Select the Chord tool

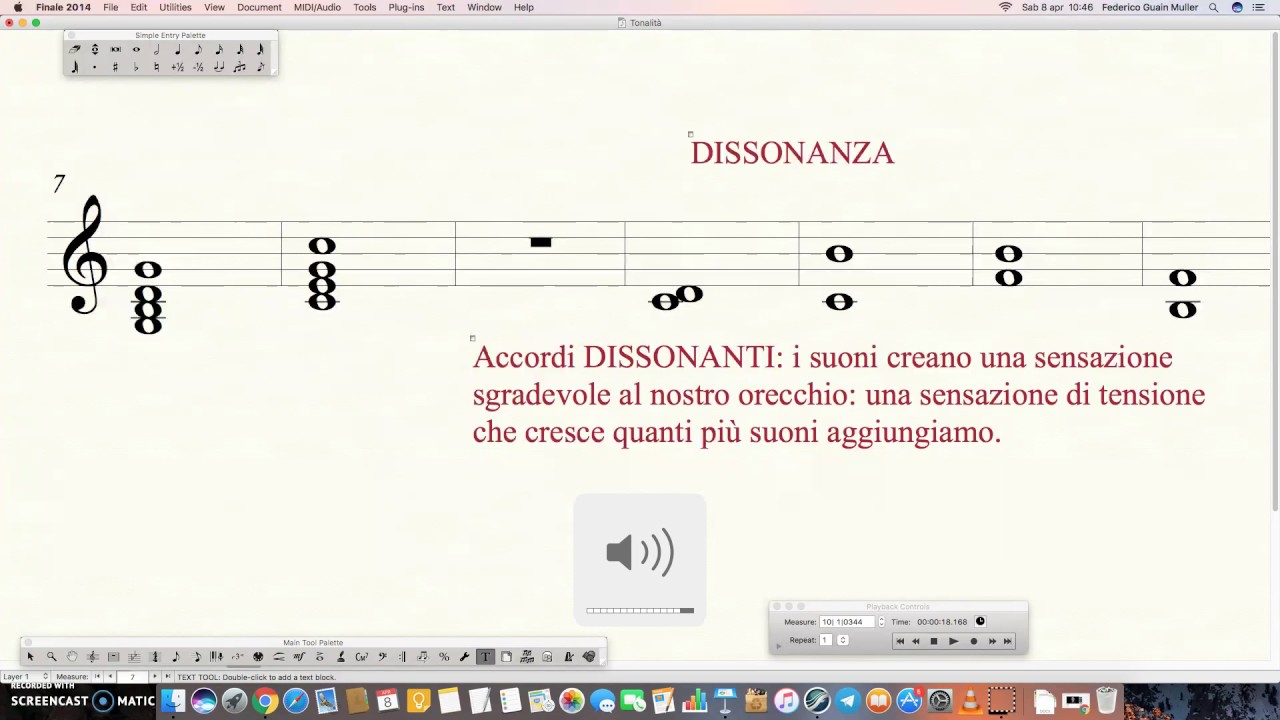(361, 657)
